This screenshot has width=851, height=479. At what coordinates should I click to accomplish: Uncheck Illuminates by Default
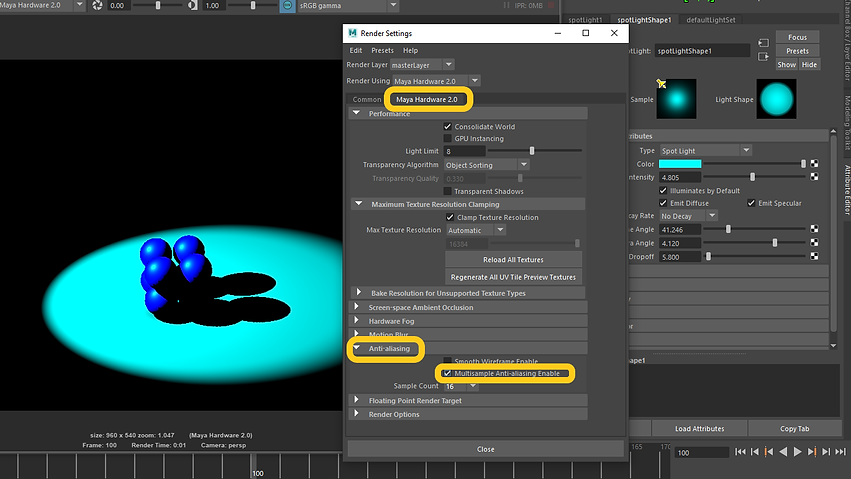click(x=663, y=190)
